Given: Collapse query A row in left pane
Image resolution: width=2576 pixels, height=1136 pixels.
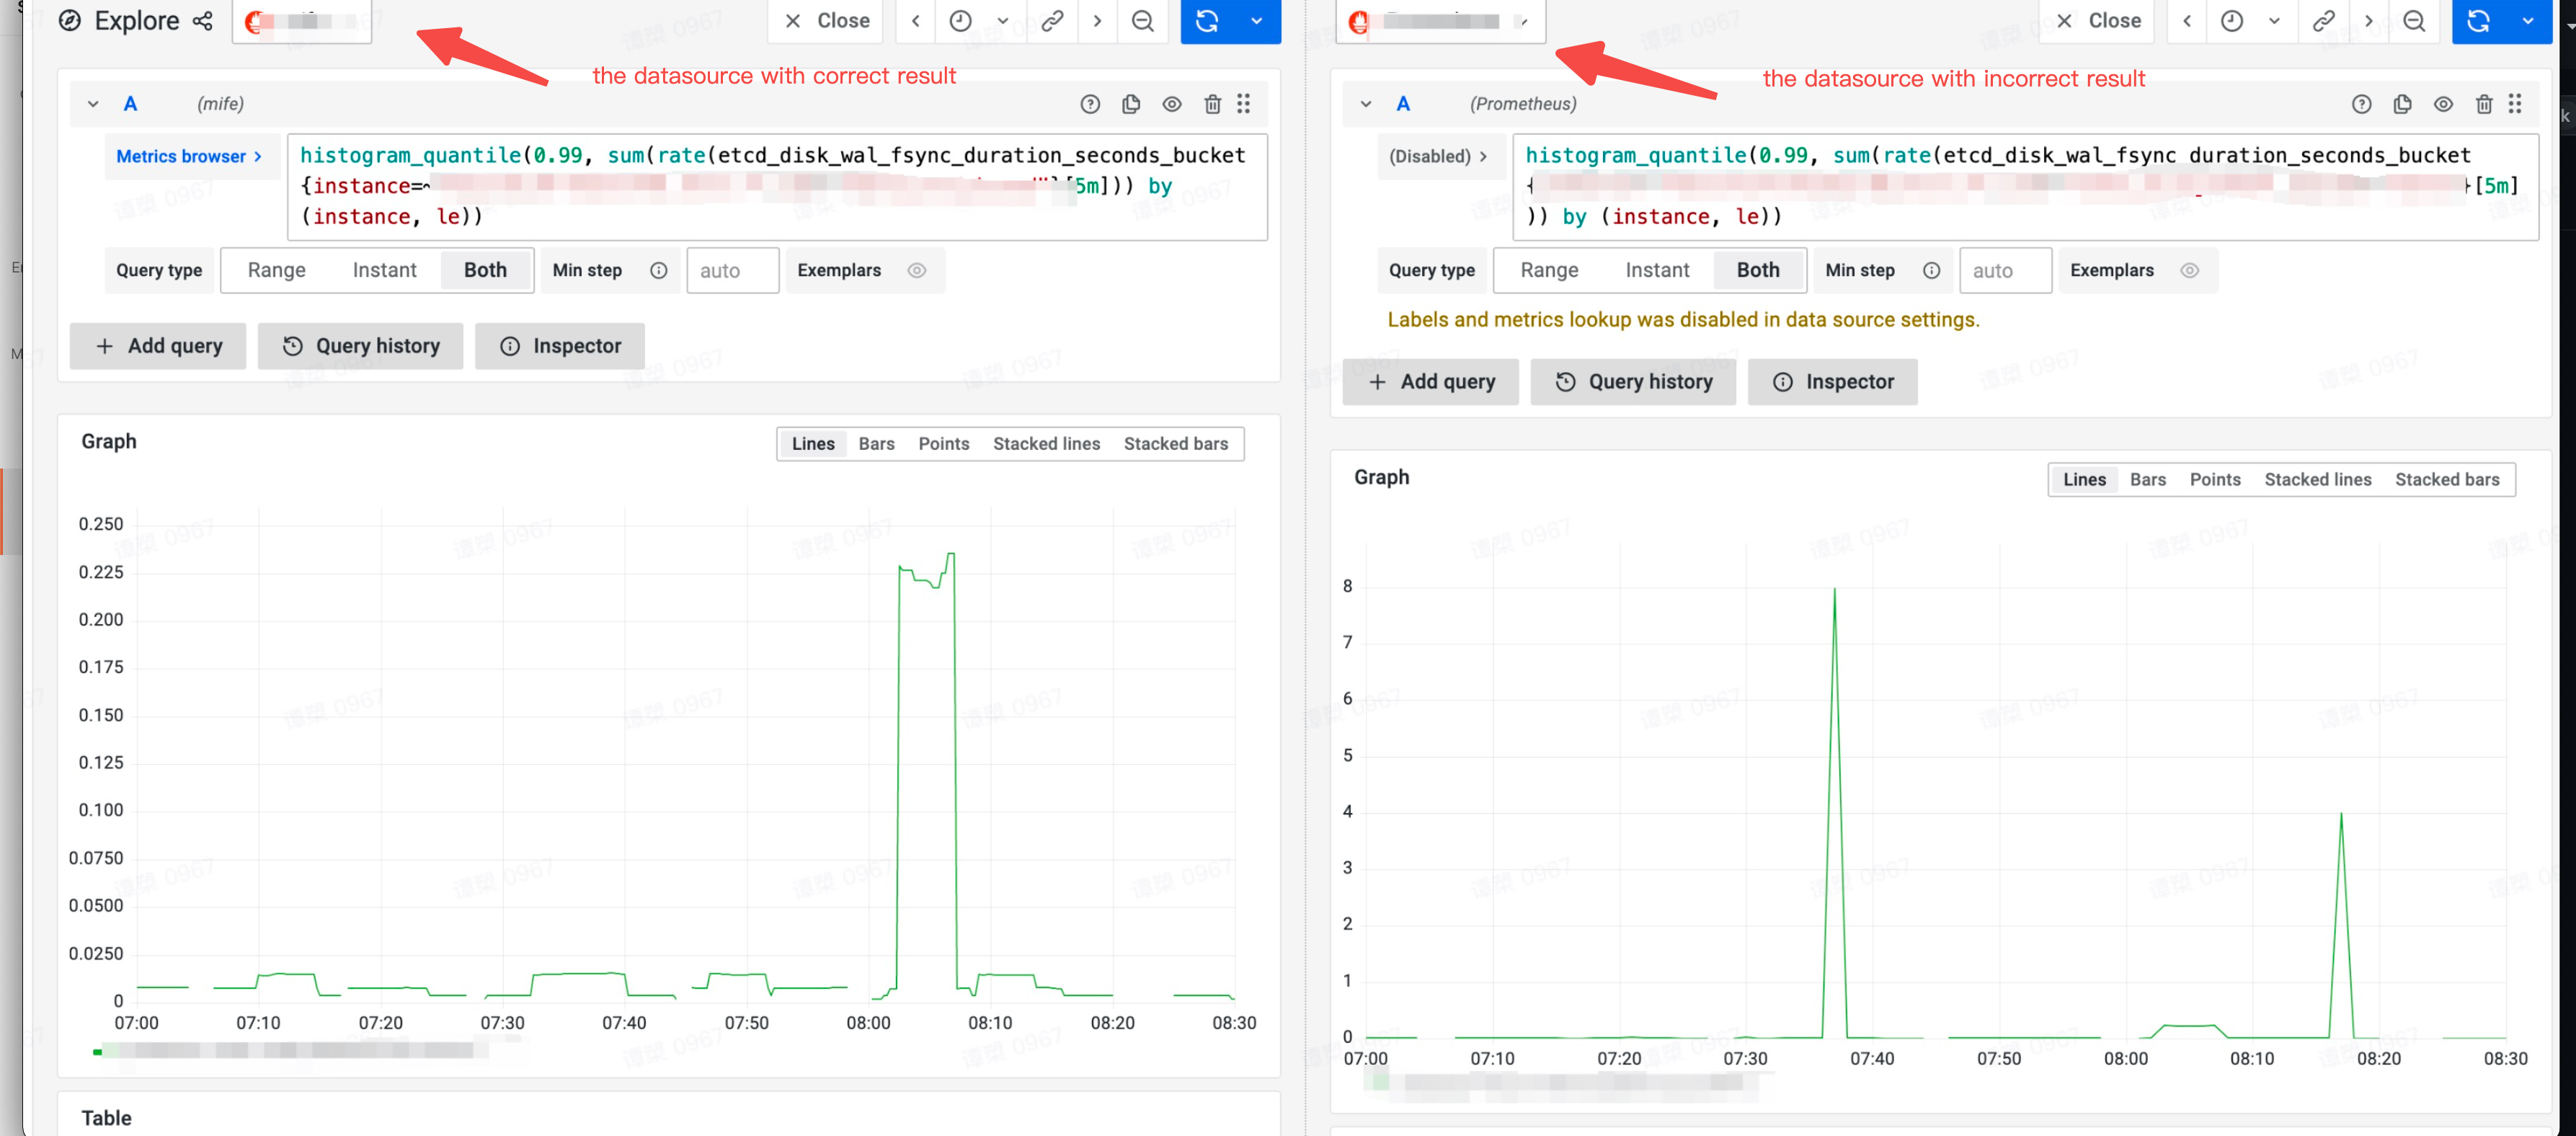Looking at the screenshot, I should click(x=93, y=104).
